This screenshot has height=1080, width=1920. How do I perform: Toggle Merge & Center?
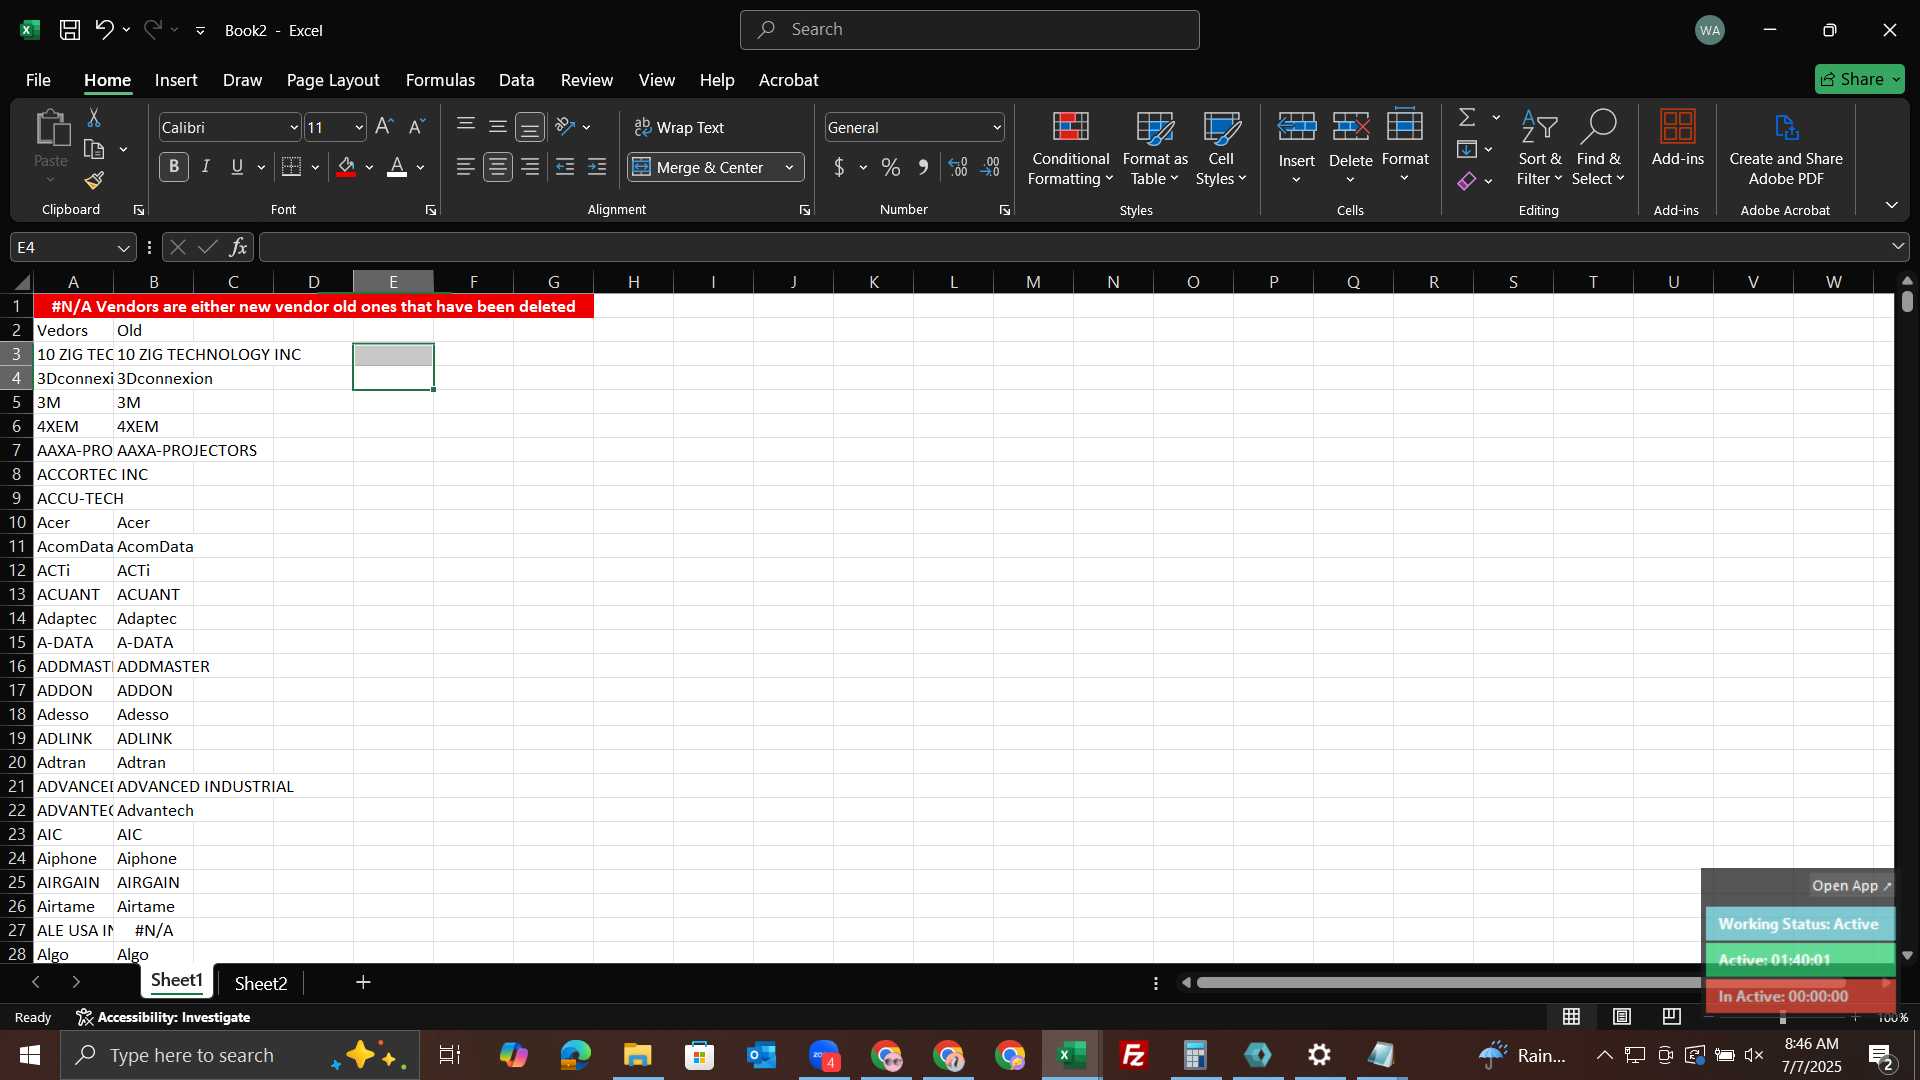click(699, 167)
